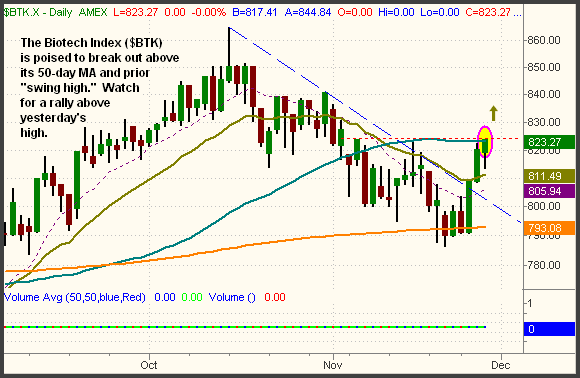This screenshot has height=378, width=580.
Task: Click the $BTK.X - Daily symbol title
Action: coord(38,12)
